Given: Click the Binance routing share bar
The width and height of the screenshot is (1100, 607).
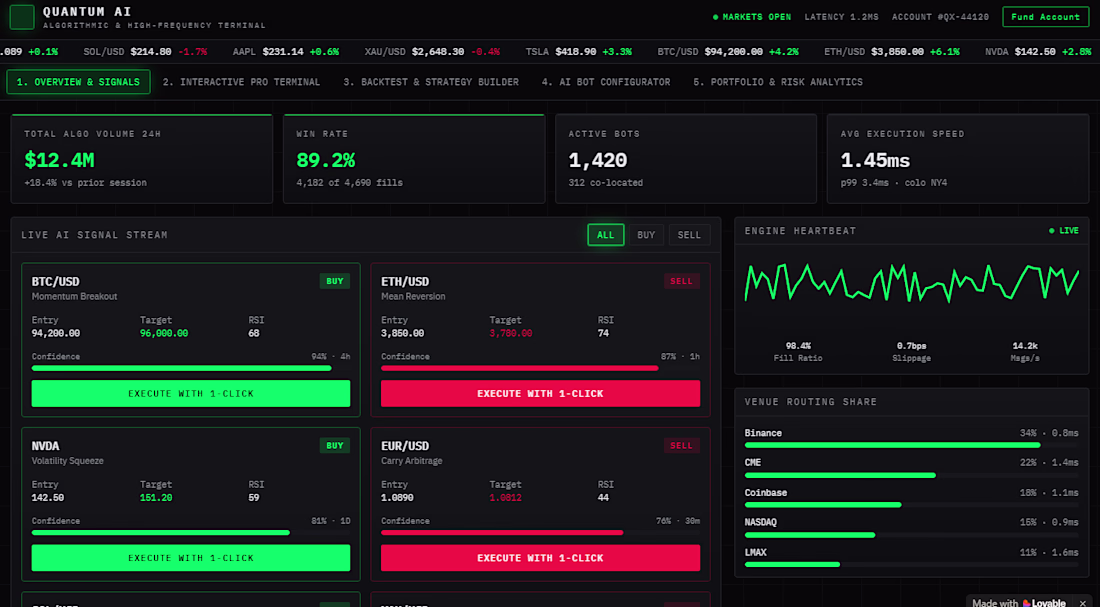Looking at the screenshot, I should [x=911, y=445].
